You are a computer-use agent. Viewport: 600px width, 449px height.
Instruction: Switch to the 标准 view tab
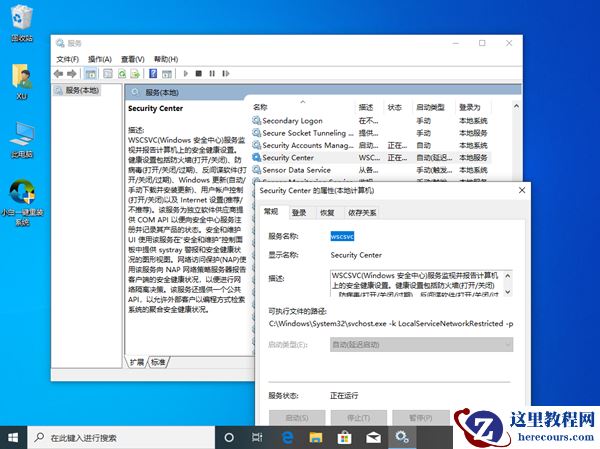(x=158, y=362)
